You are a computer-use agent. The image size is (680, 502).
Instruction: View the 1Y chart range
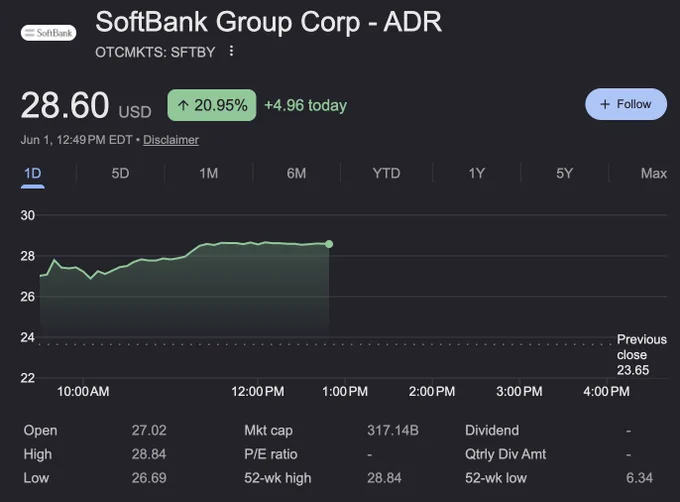coord(476,173)
